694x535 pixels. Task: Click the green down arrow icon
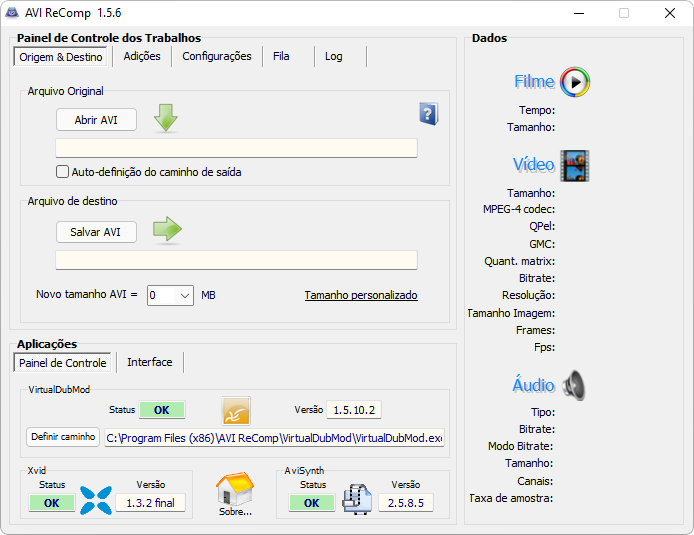tap(166, 119)
